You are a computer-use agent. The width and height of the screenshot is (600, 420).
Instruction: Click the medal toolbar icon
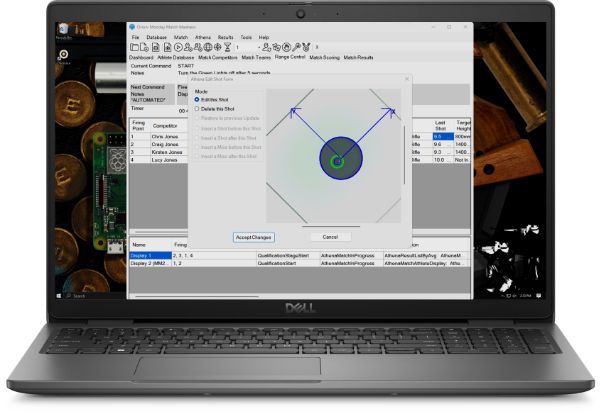(306, 47)
